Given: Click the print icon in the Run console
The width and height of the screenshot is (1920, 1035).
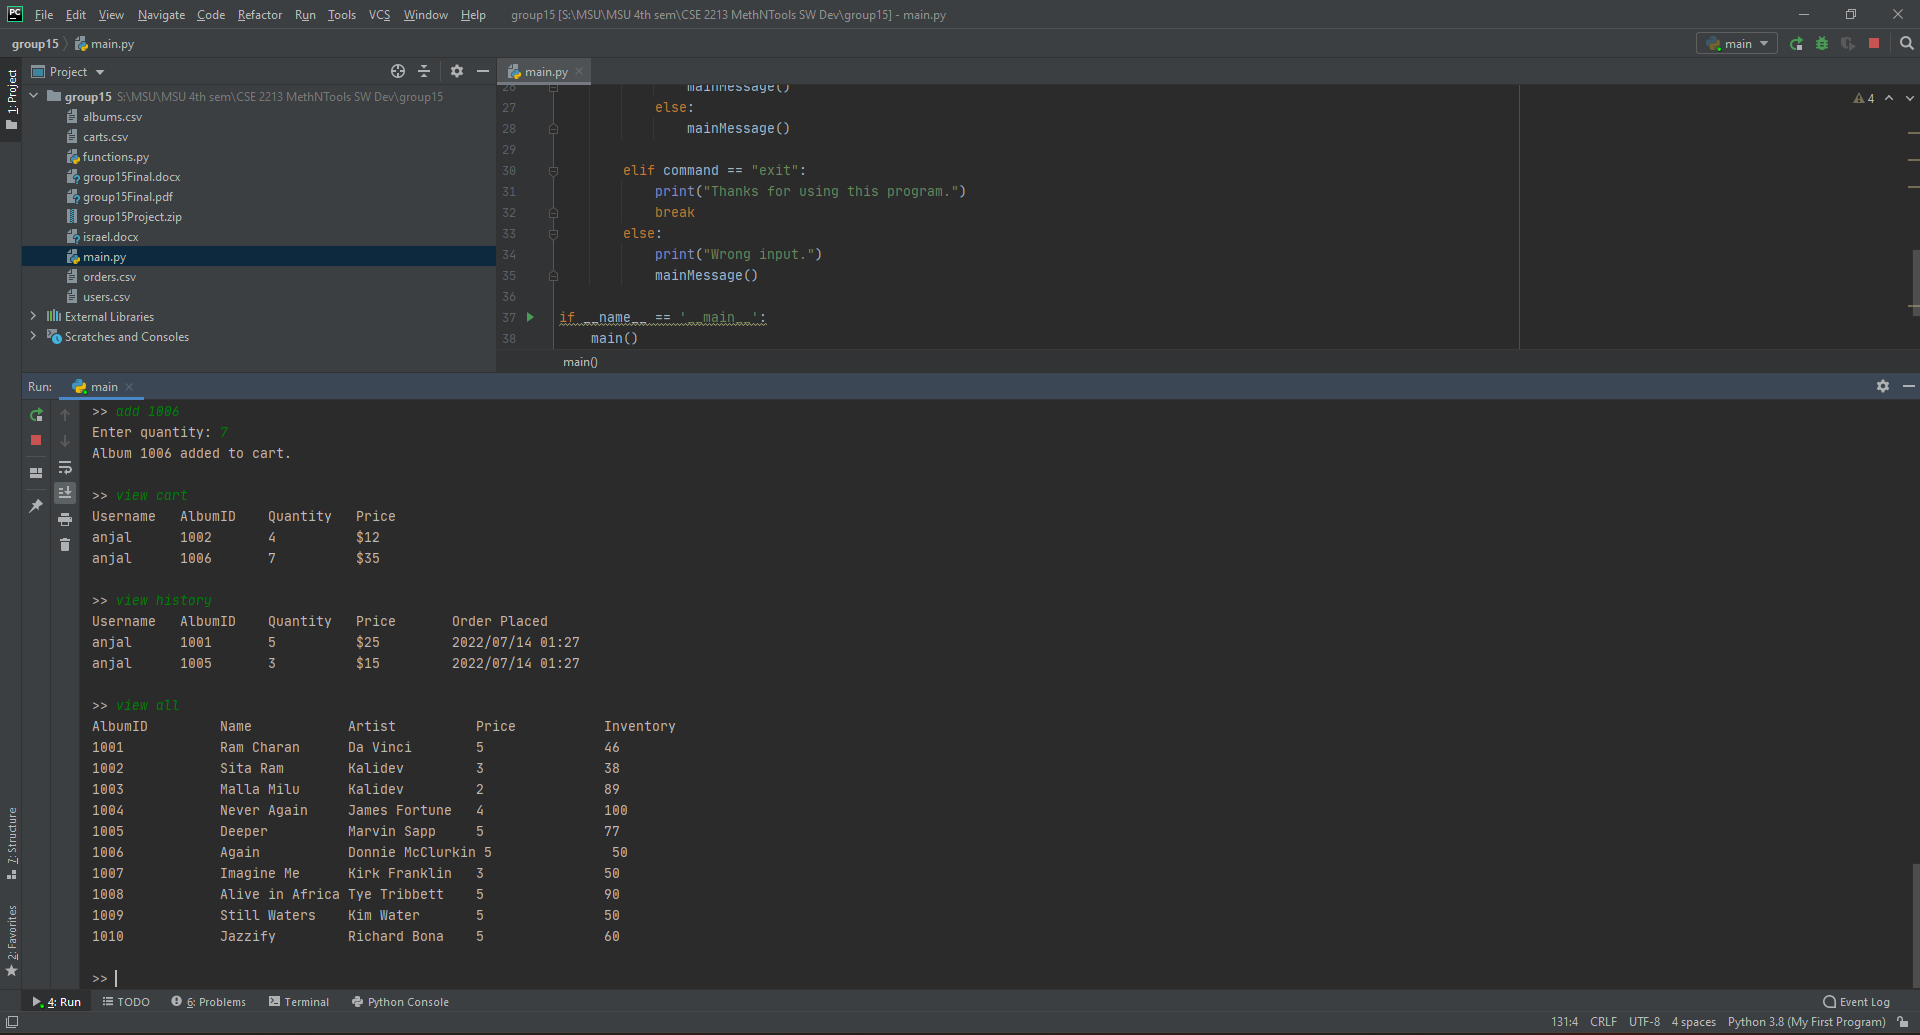Looking at the screenshot, I should (x=65, y=520).
